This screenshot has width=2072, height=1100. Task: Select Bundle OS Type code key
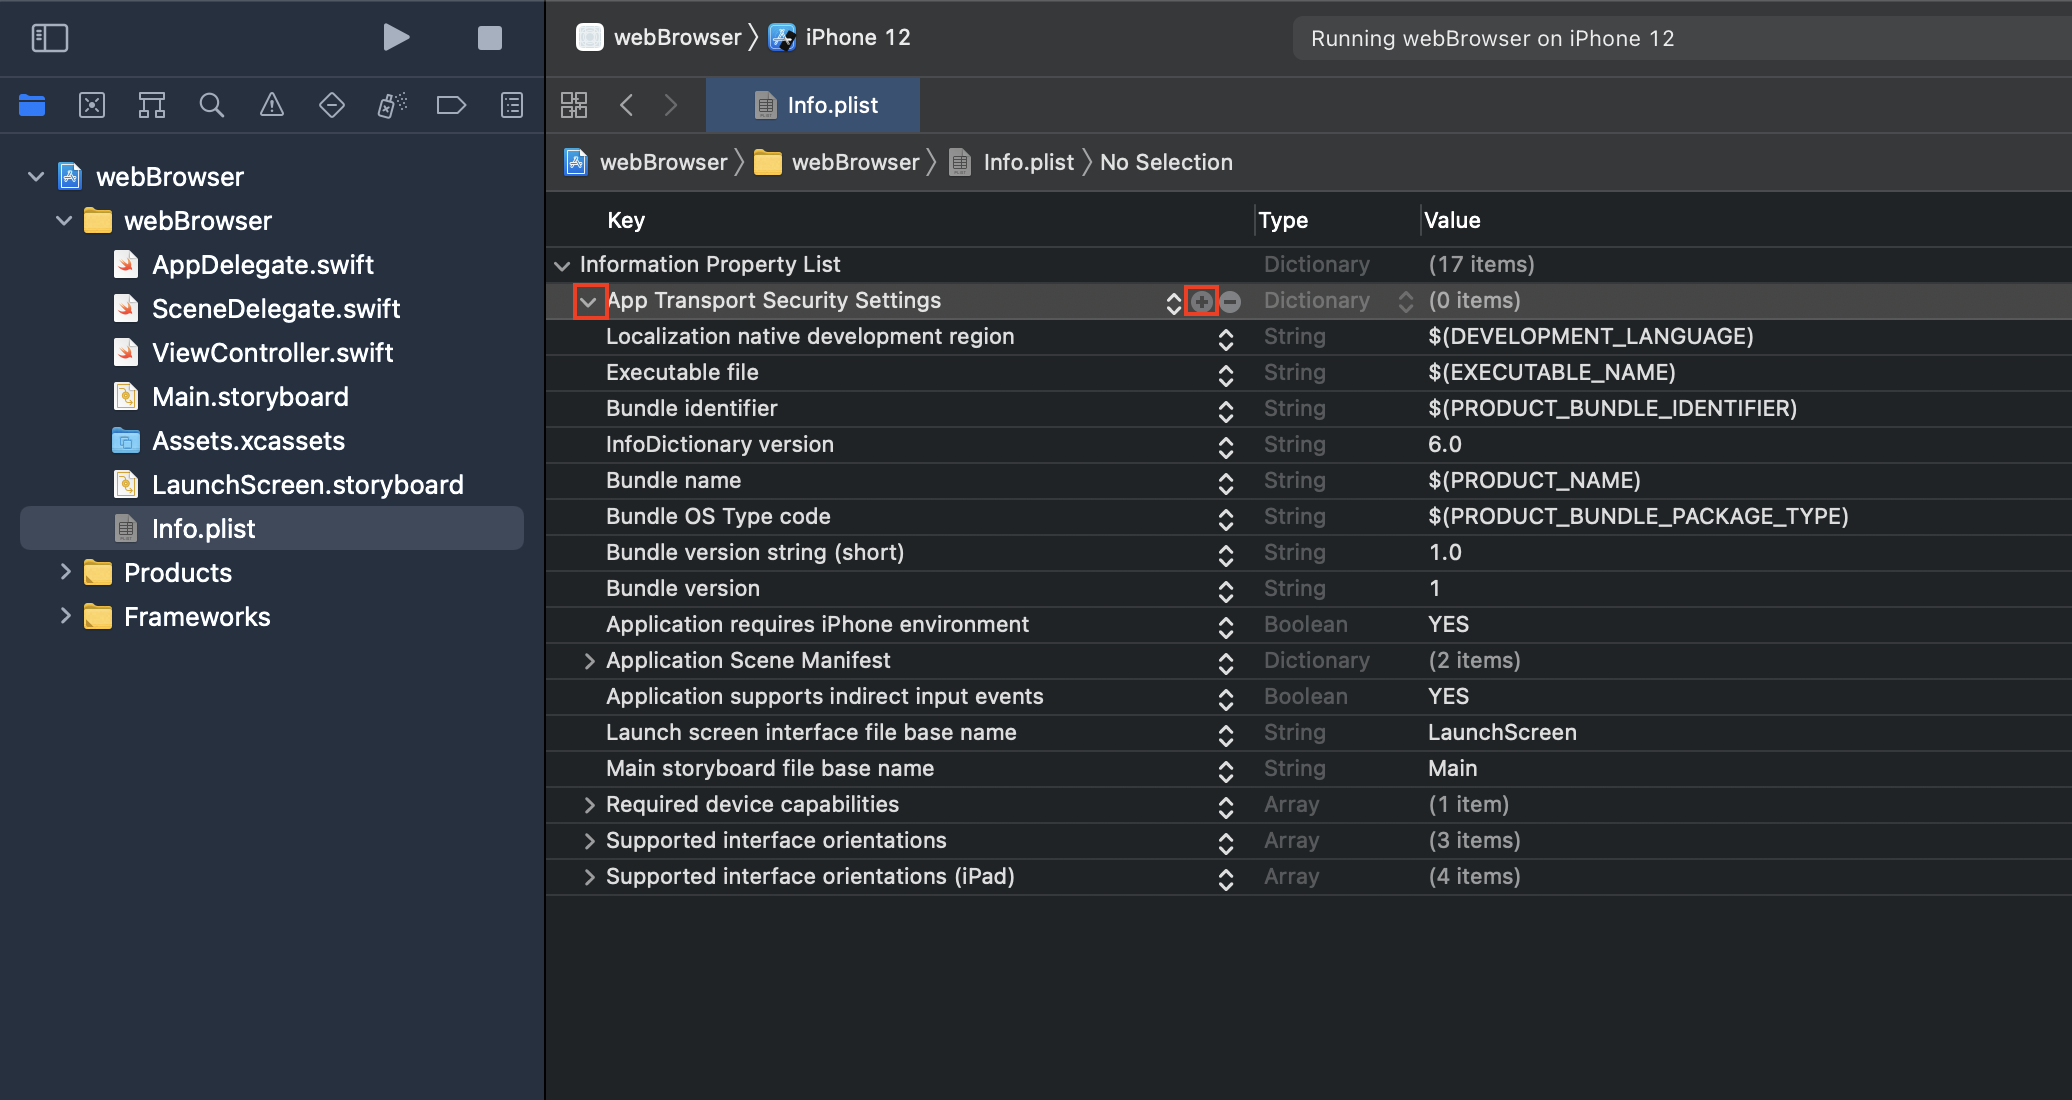tap(718, 516)
